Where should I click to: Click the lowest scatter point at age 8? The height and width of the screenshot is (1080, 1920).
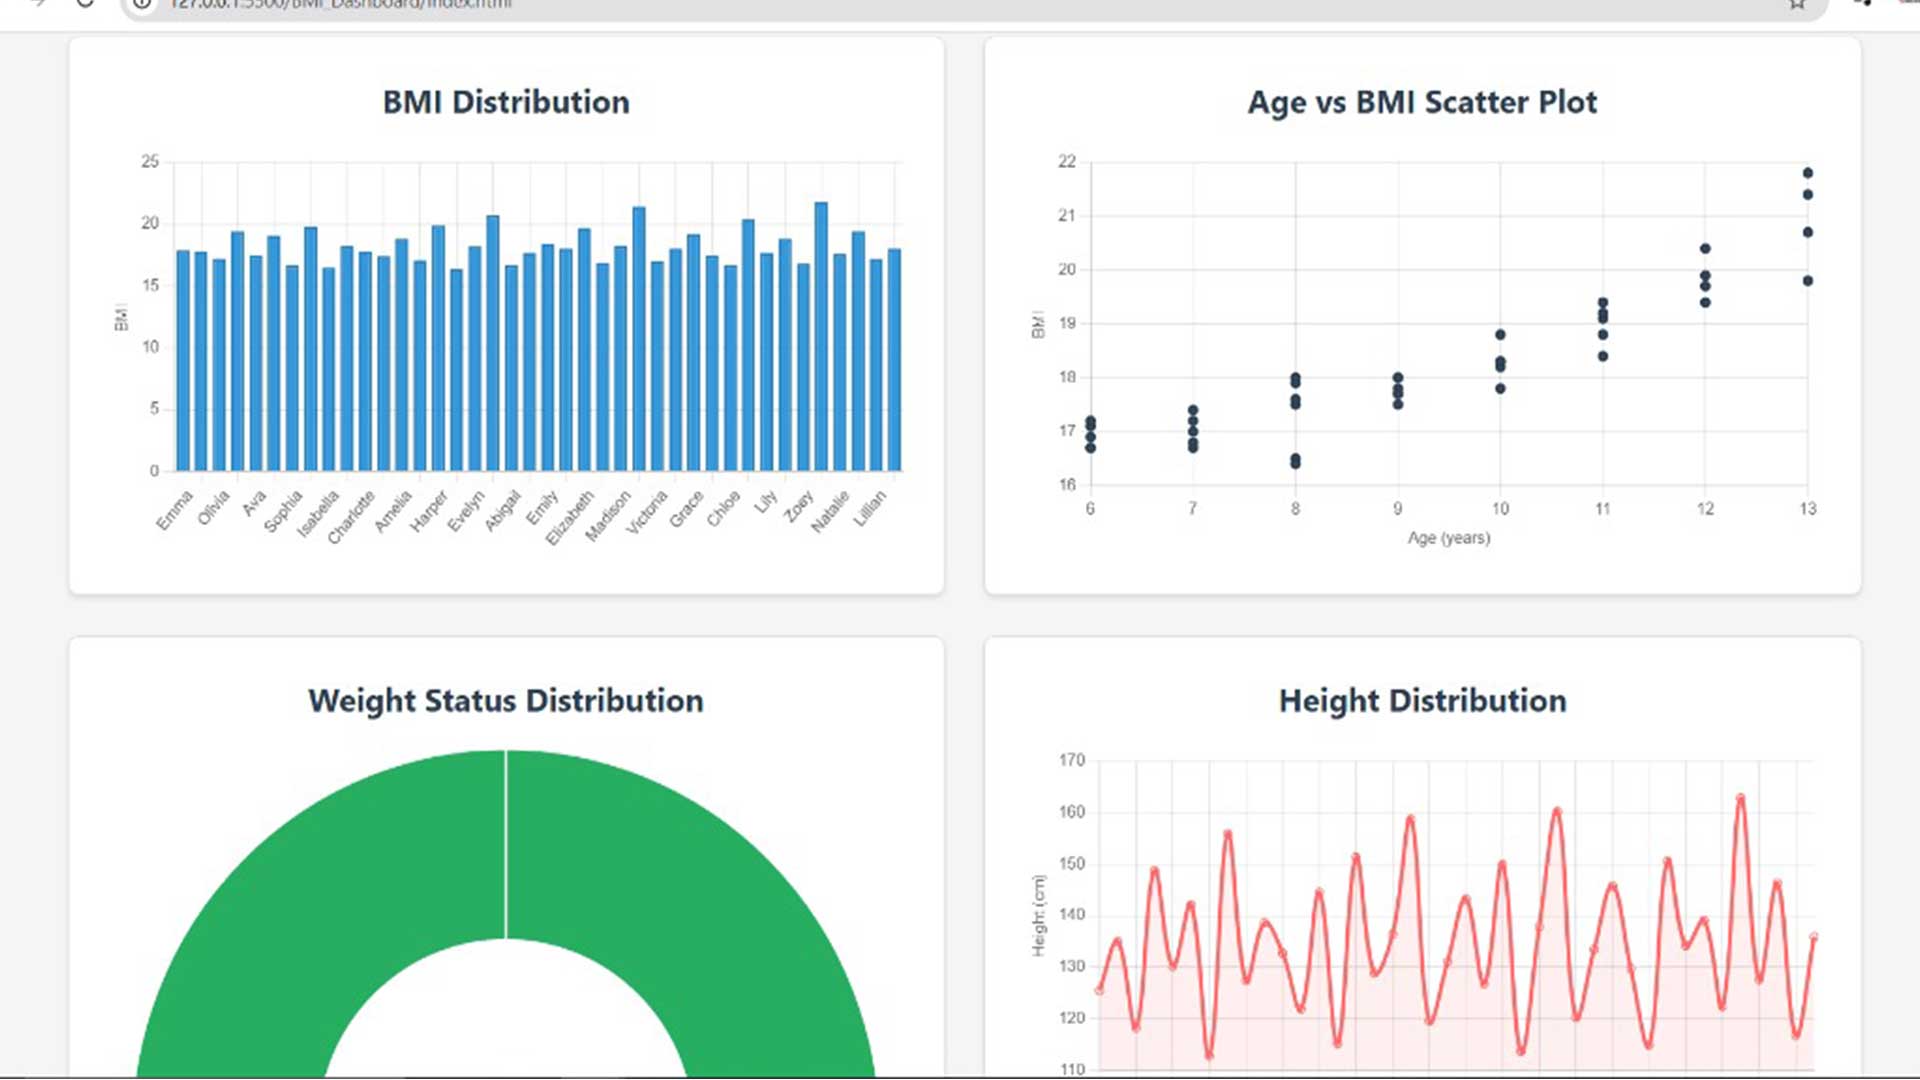[1295, 463]
